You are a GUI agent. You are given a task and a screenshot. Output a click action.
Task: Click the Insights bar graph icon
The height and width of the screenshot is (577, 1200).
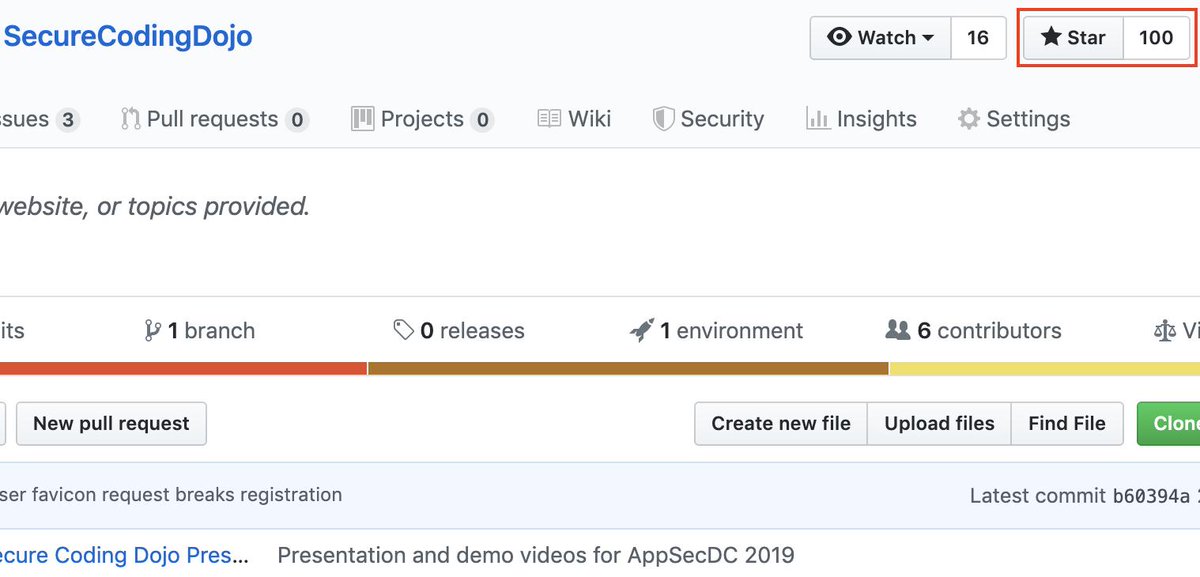[818, 119]
